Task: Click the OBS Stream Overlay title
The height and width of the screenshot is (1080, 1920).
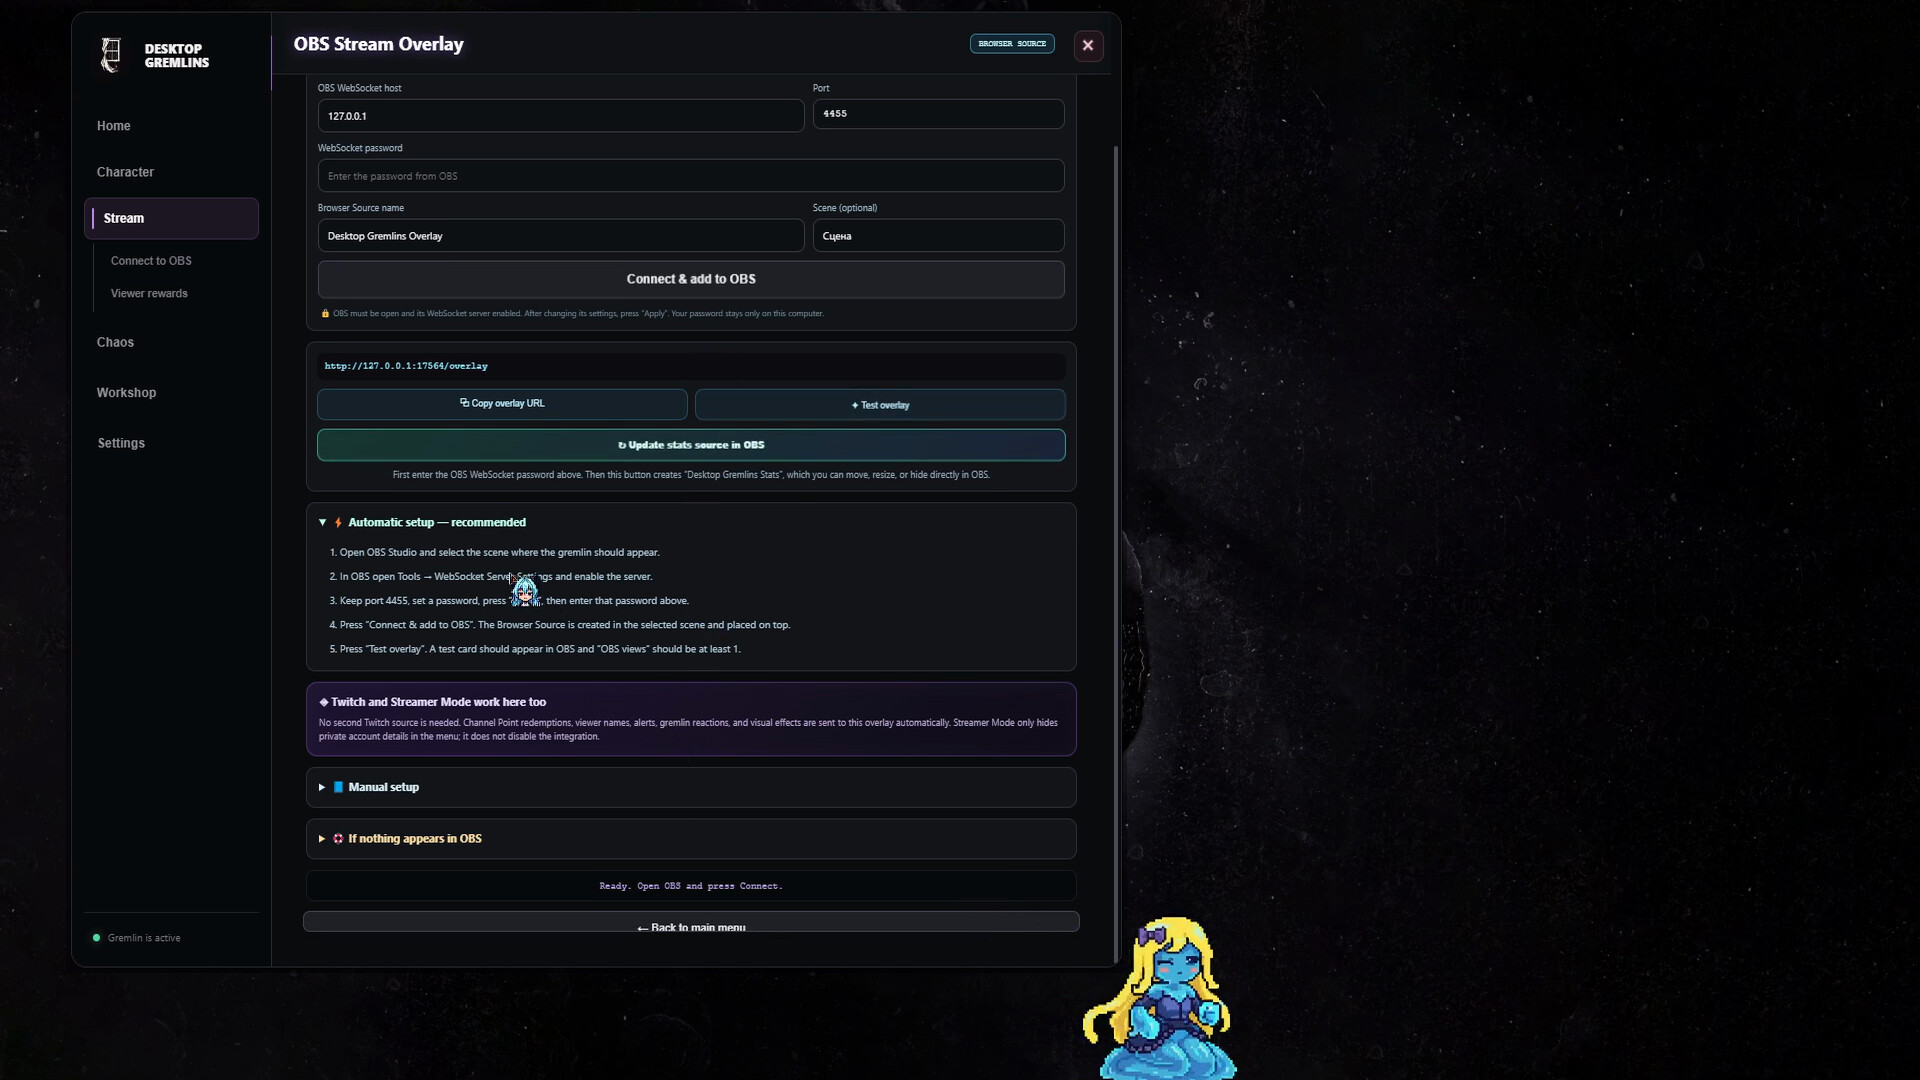Action: [379, 44]
